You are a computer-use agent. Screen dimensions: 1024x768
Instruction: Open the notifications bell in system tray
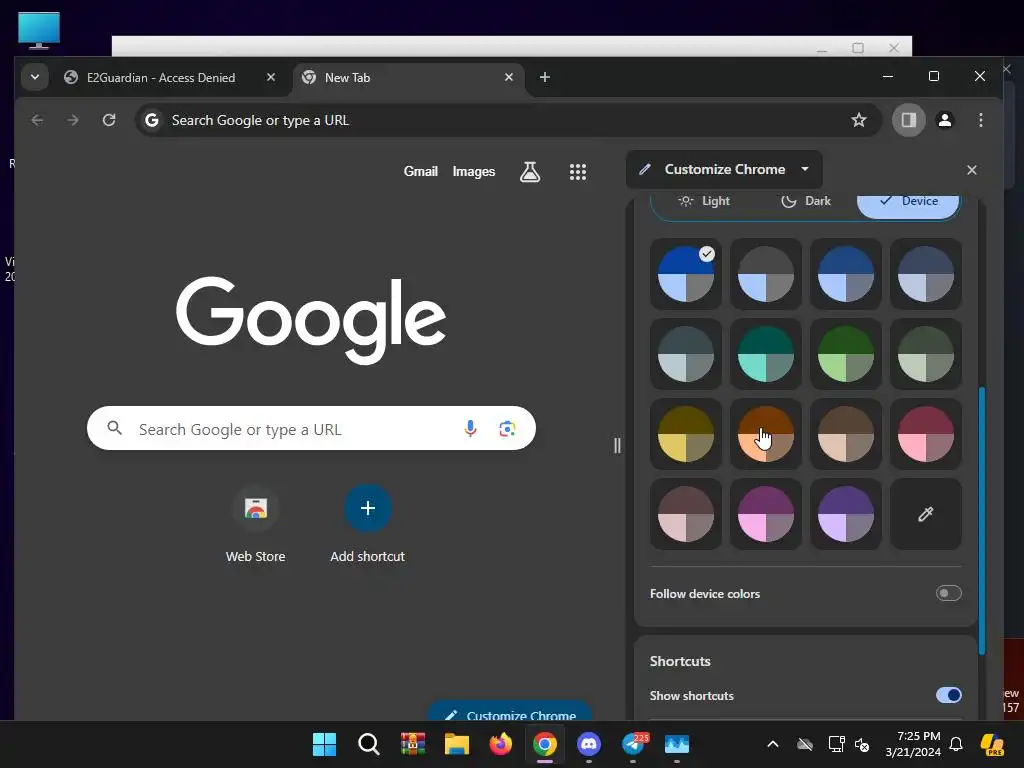point(956,744)
